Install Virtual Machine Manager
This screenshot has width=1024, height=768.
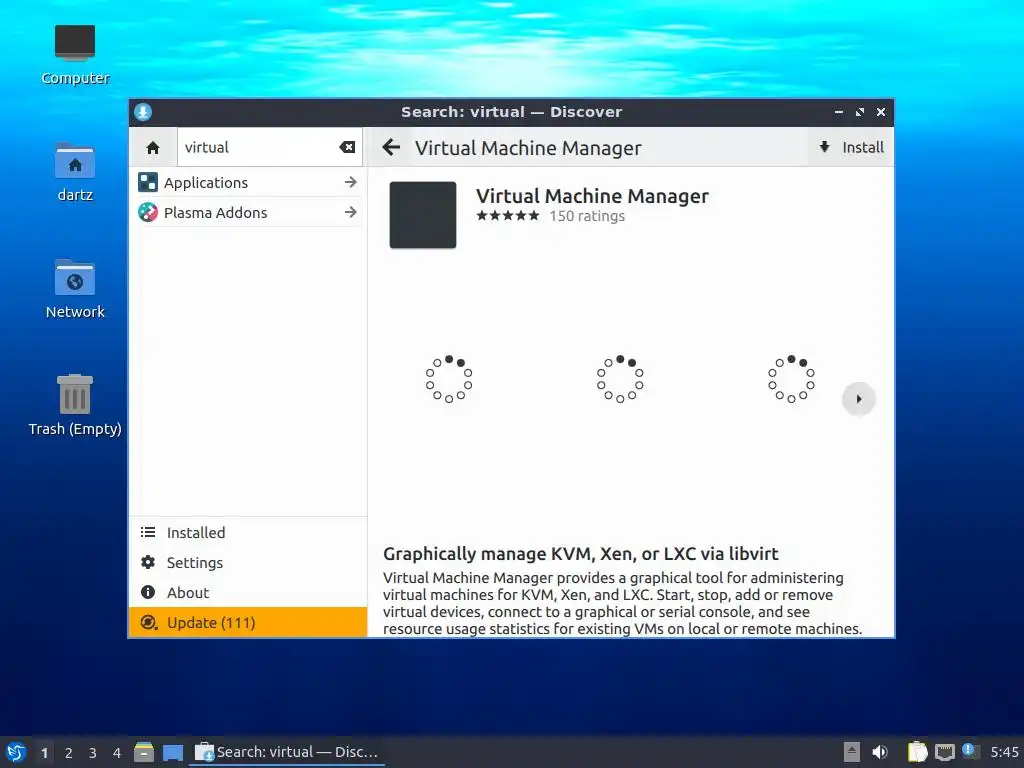pos(851,148)
